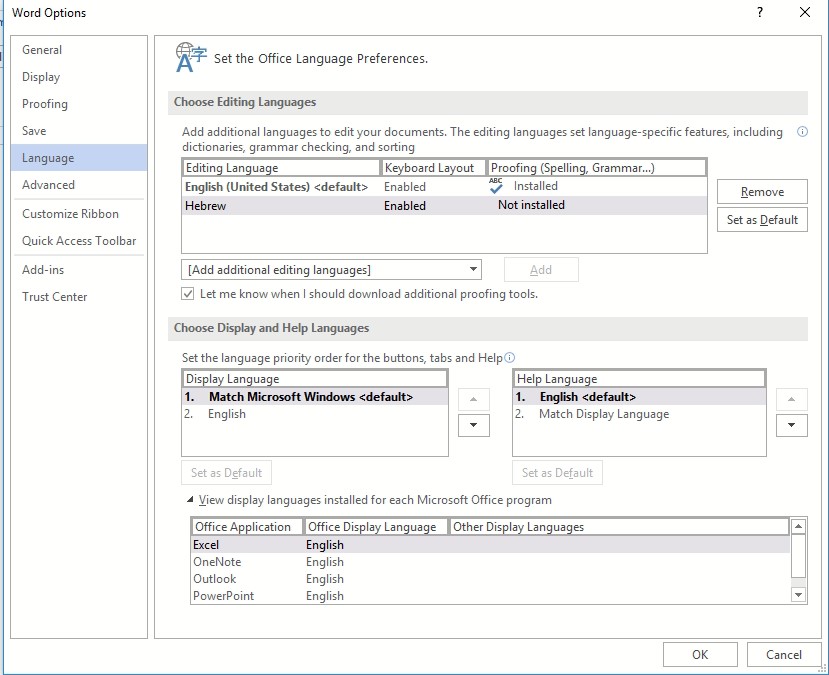Click Set as Default under Display Language
Screen dimensions: 829x675
coord(226,473)
